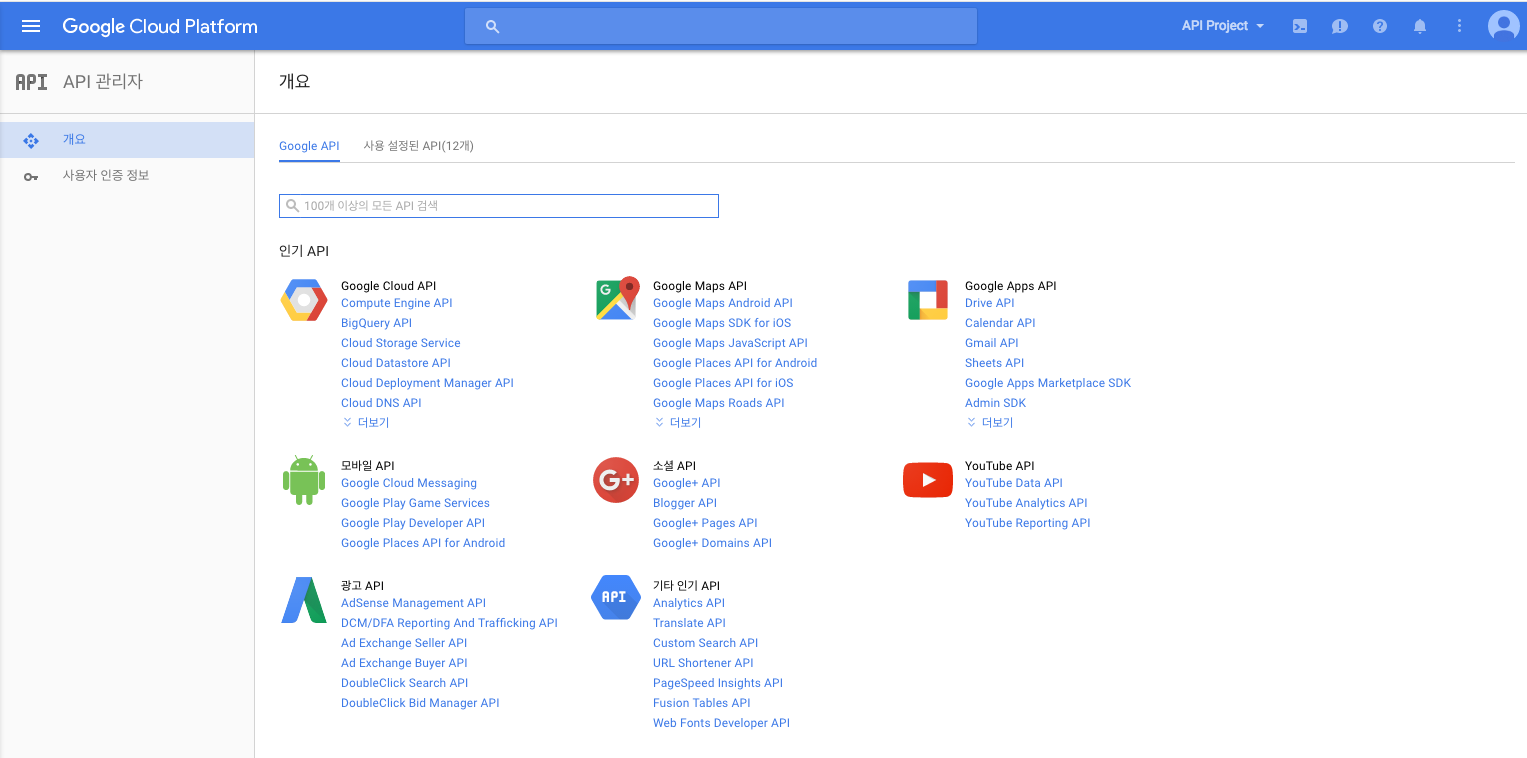Open YouTube Analytics API link
Viewport: 1527px width, 758px height.
[1026, 503]
